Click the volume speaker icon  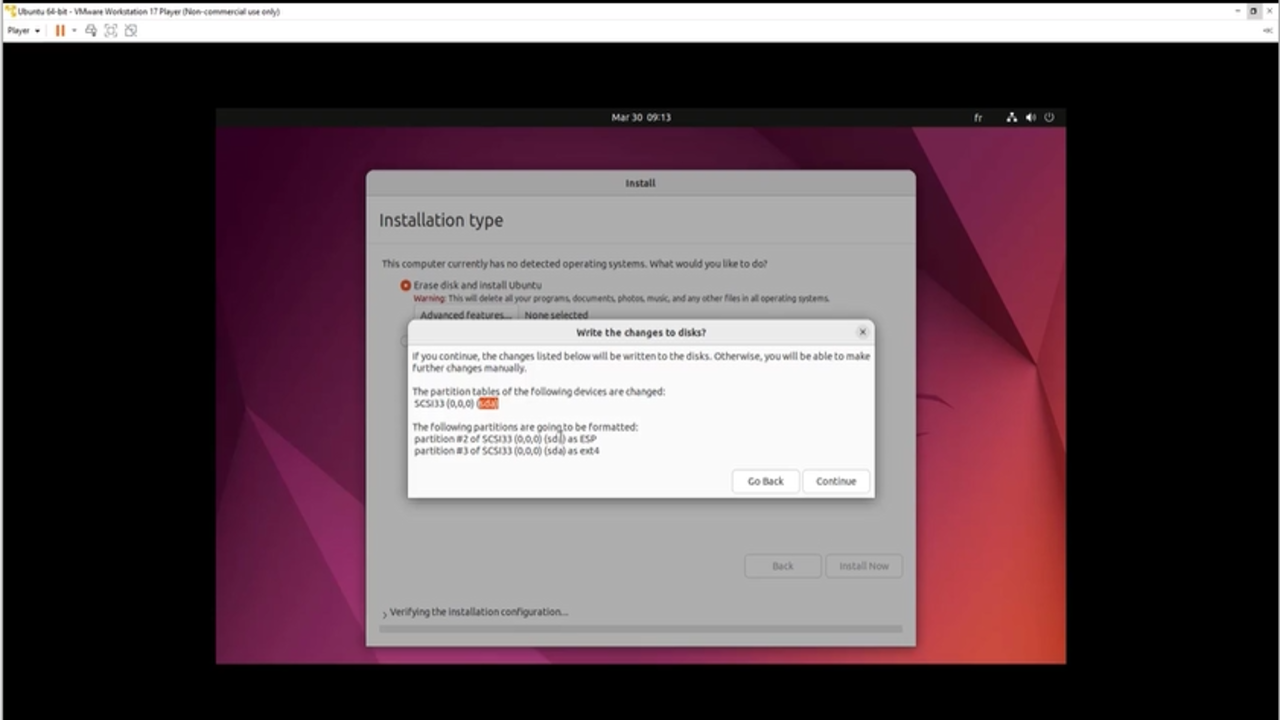1030,117
